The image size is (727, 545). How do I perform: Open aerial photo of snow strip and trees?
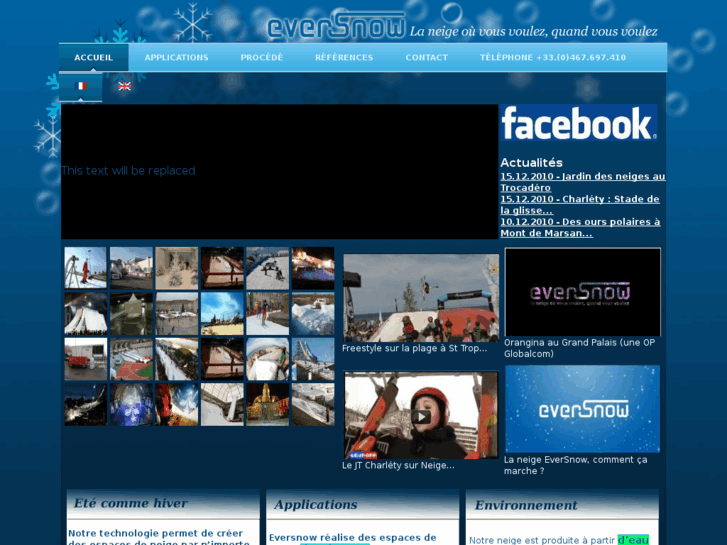[177, 359]
